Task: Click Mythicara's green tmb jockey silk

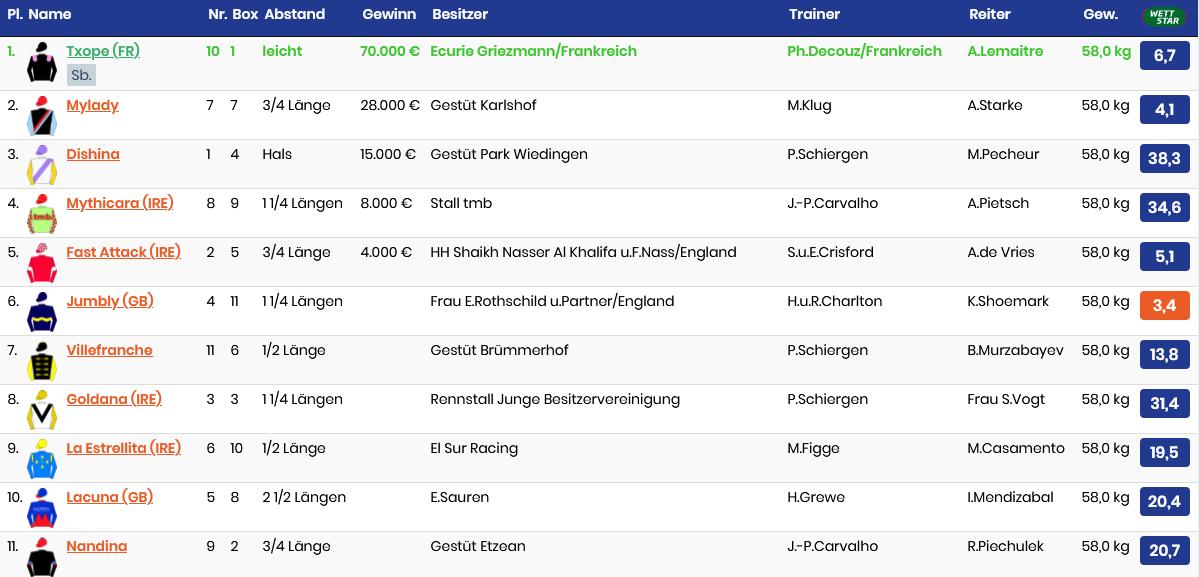Action: click(42, 214)
